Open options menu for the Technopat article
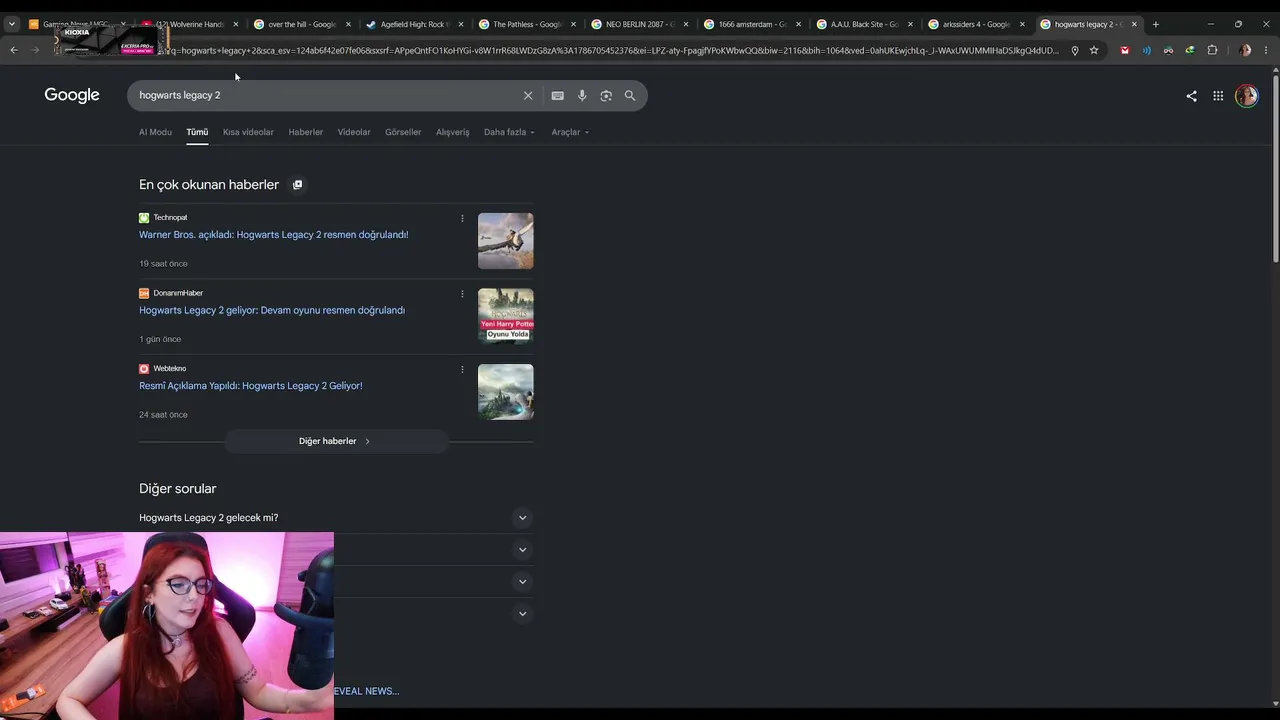Image resolution: width=1280 pixels, height=720 pixels. pyautogui.click(x=462, y=218)
